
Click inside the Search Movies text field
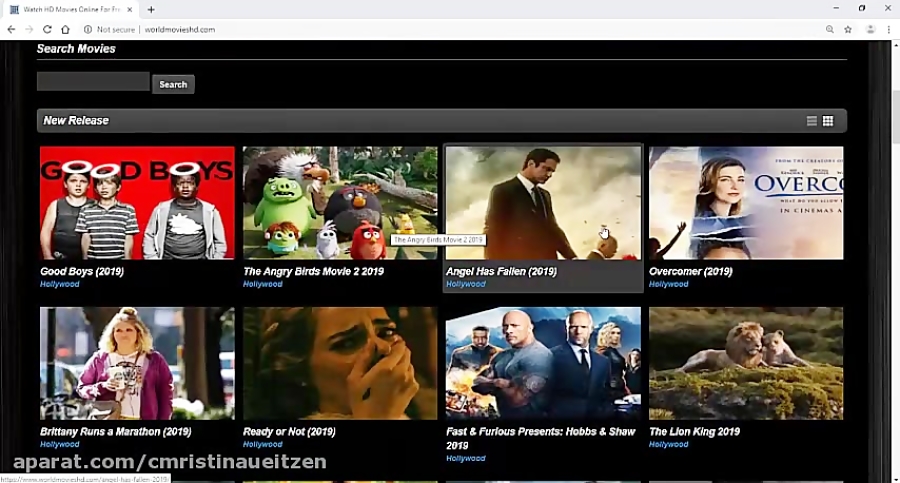[93, 82]
